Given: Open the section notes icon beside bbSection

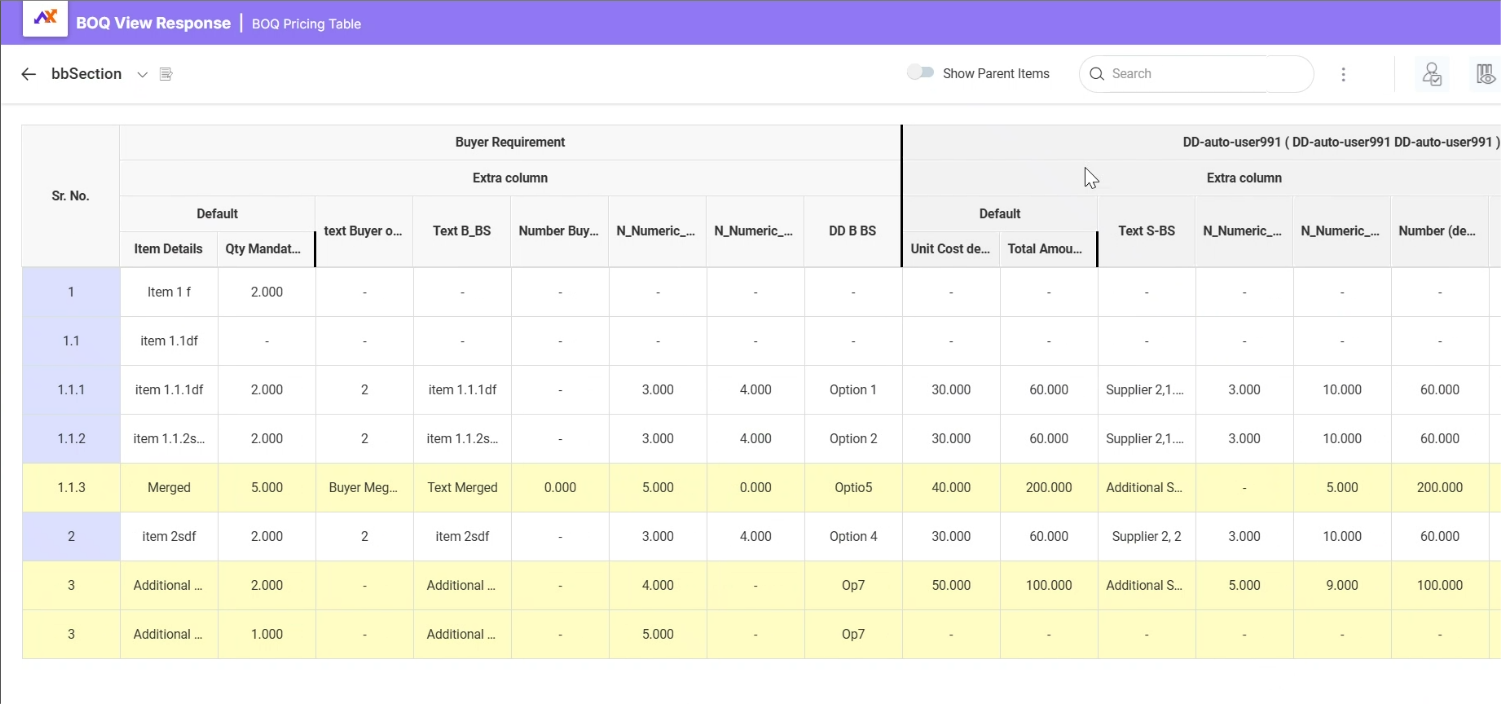Looking at the screenshot, I should (x=166, y=74).
